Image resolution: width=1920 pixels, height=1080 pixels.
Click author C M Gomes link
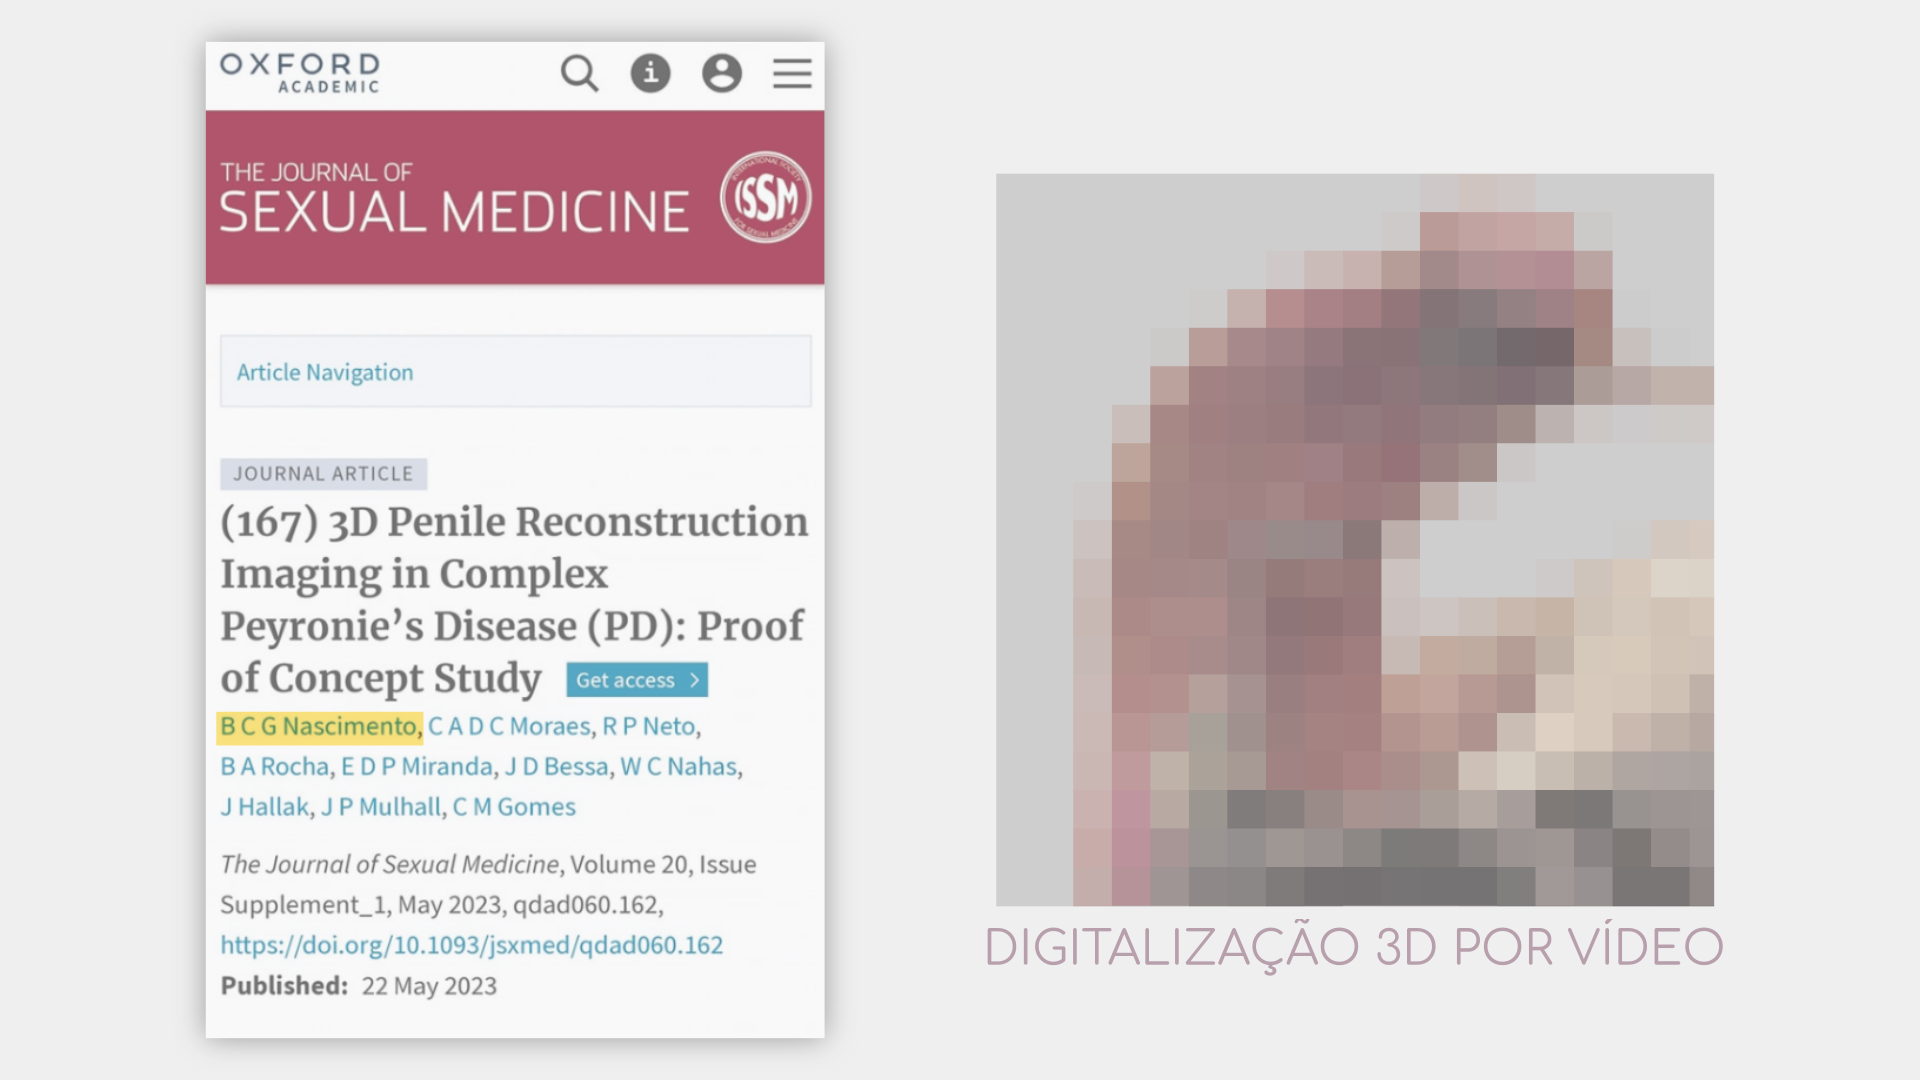pyautogui.click(x=514, y=807)
